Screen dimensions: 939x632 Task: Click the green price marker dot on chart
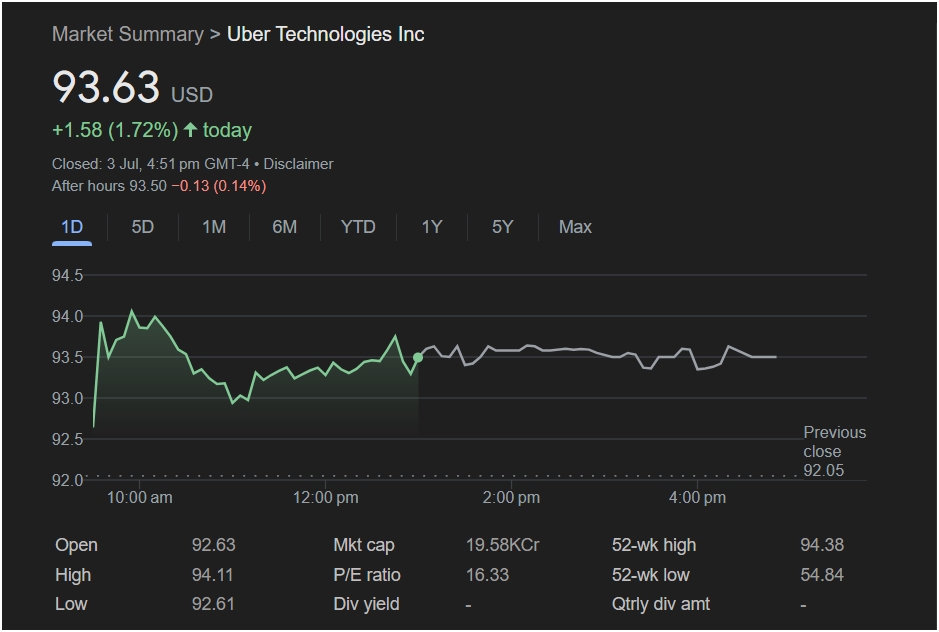[418, 358]
